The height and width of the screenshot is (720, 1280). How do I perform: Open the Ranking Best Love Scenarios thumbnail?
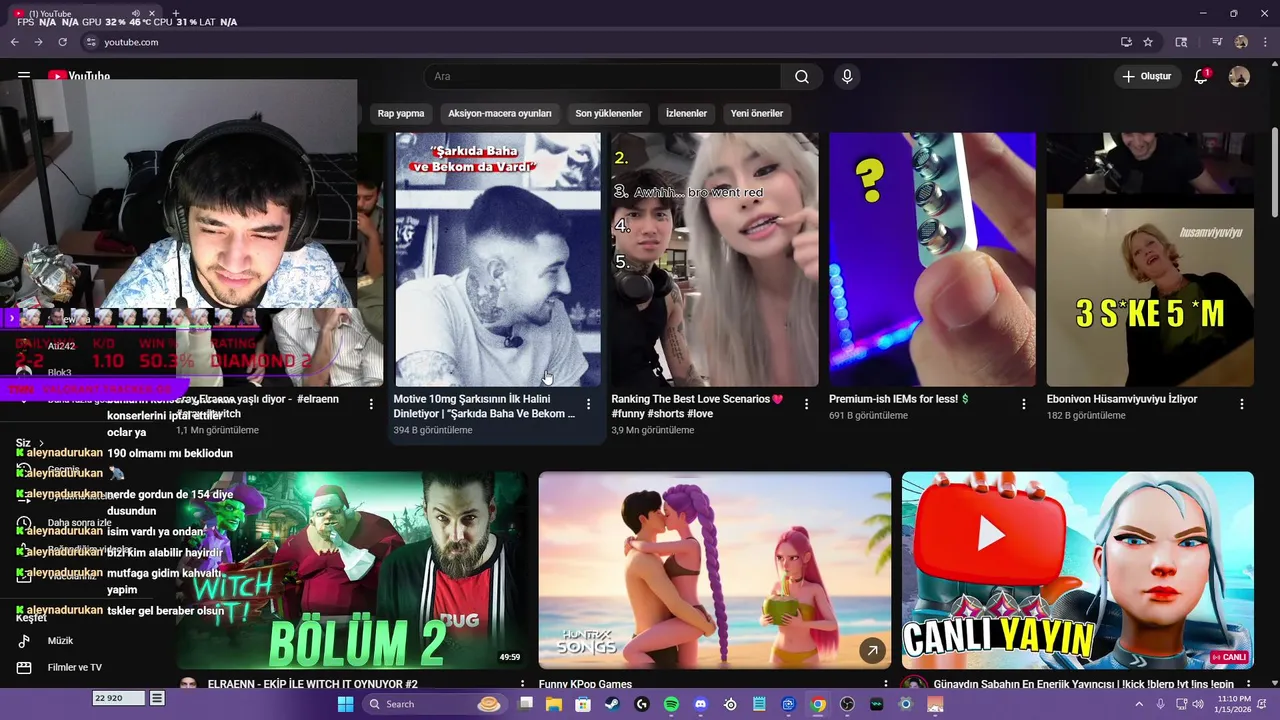coord(715,260)
